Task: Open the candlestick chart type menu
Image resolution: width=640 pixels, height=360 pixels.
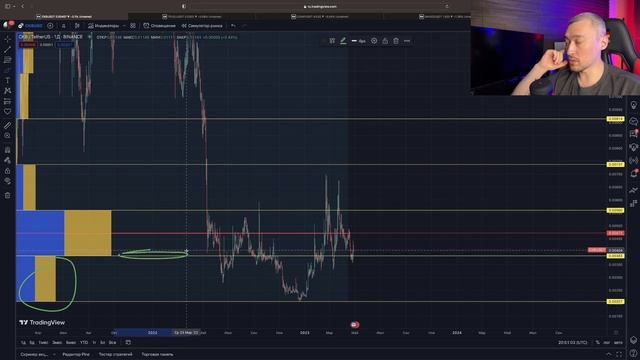Action: 77,26
